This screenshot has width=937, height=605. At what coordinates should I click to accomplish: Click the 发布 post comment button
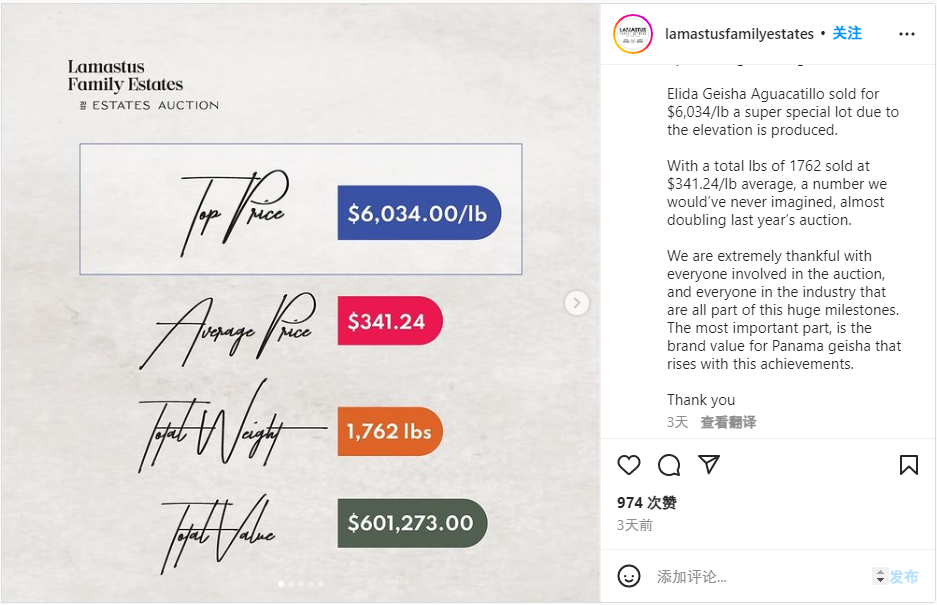[904, 577]
